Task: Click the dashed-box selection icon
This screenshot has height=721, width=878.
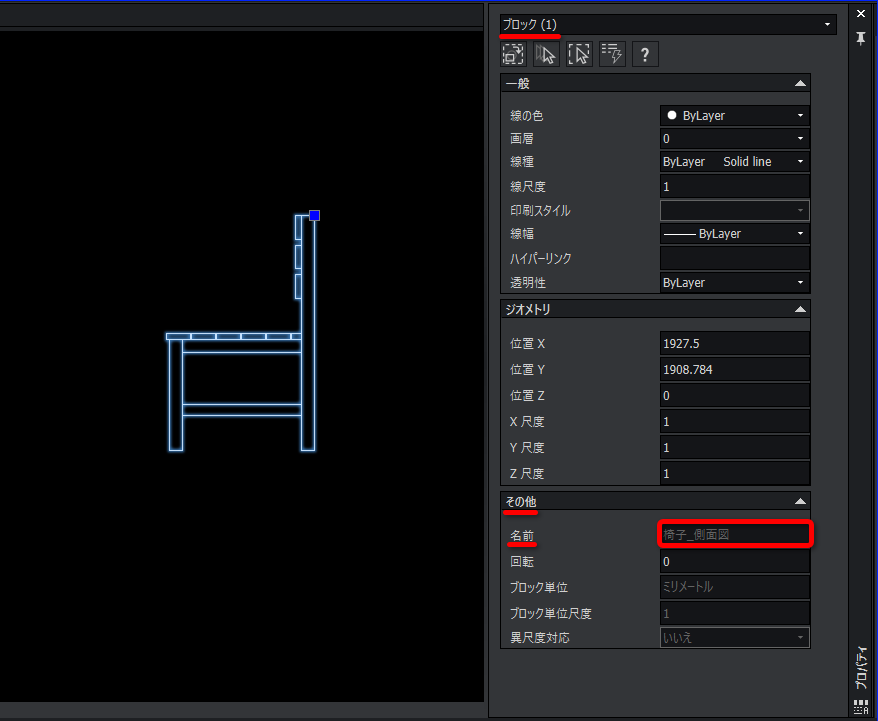Action: coord(579,55)
